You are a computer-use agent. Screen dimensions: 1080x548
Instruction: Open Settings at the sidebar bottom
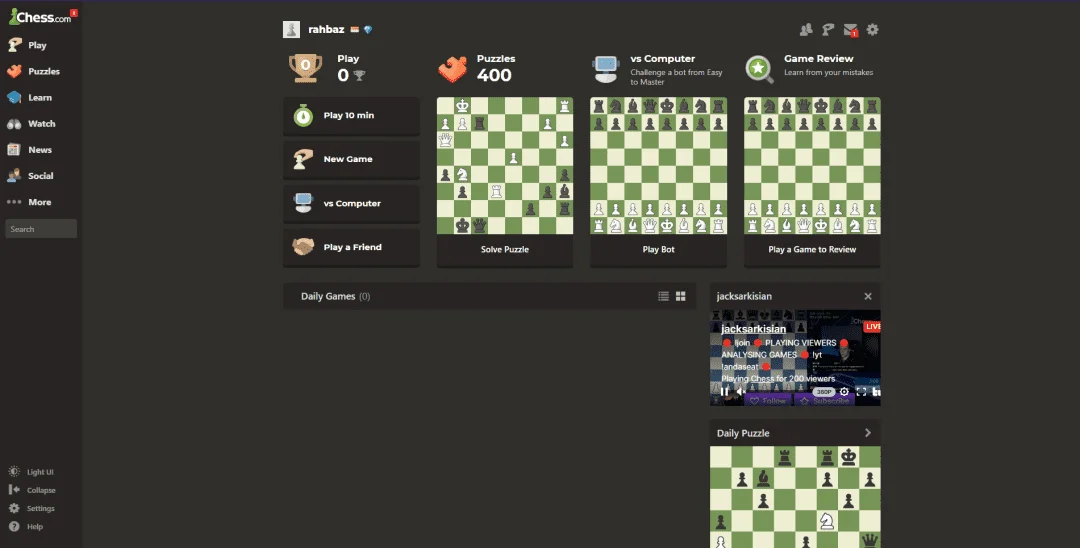(x=32, y=508)
